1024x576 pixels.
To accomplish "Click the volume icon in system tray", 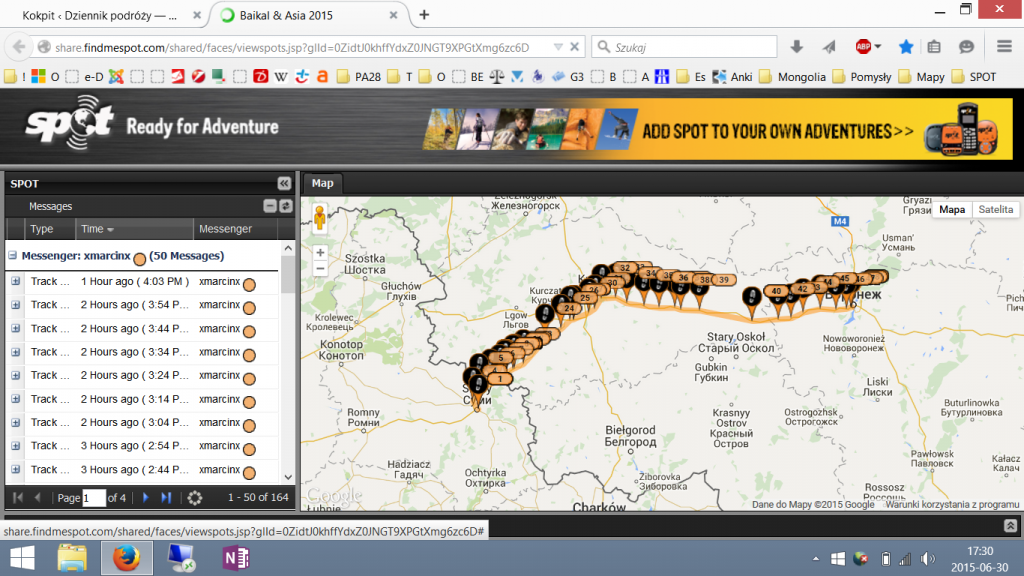I will 927,559.
